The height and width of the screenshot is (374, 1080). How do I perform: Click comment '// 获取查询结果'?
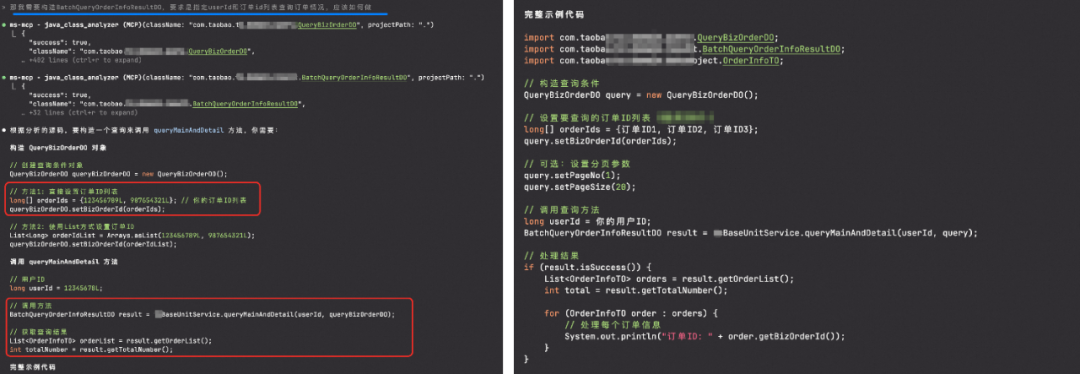(x=38, y=332)
